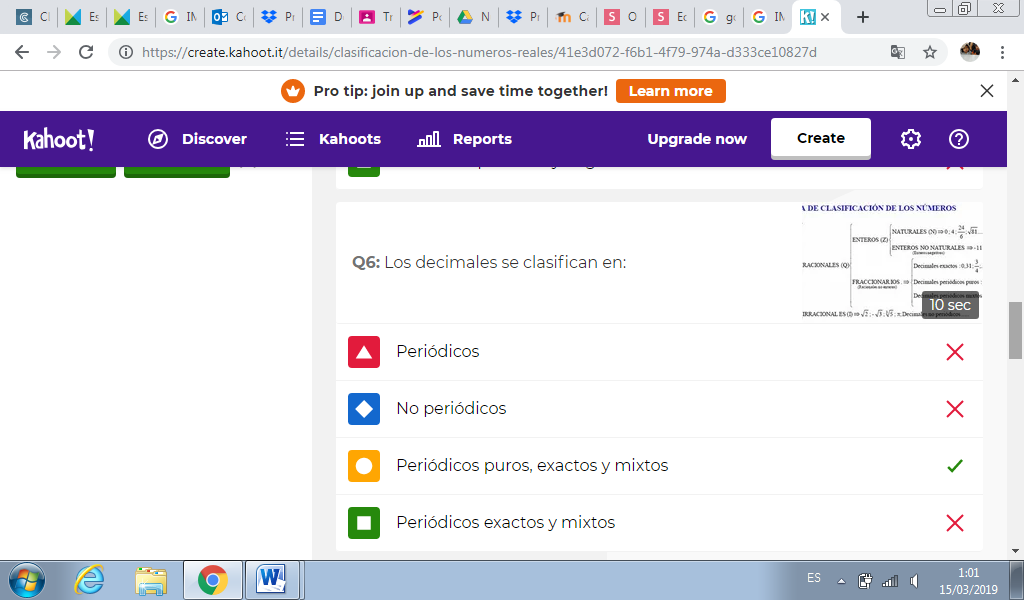Go back with browser back arrow
Viewport: 1024px width, 600px height.
pos(22,52)
